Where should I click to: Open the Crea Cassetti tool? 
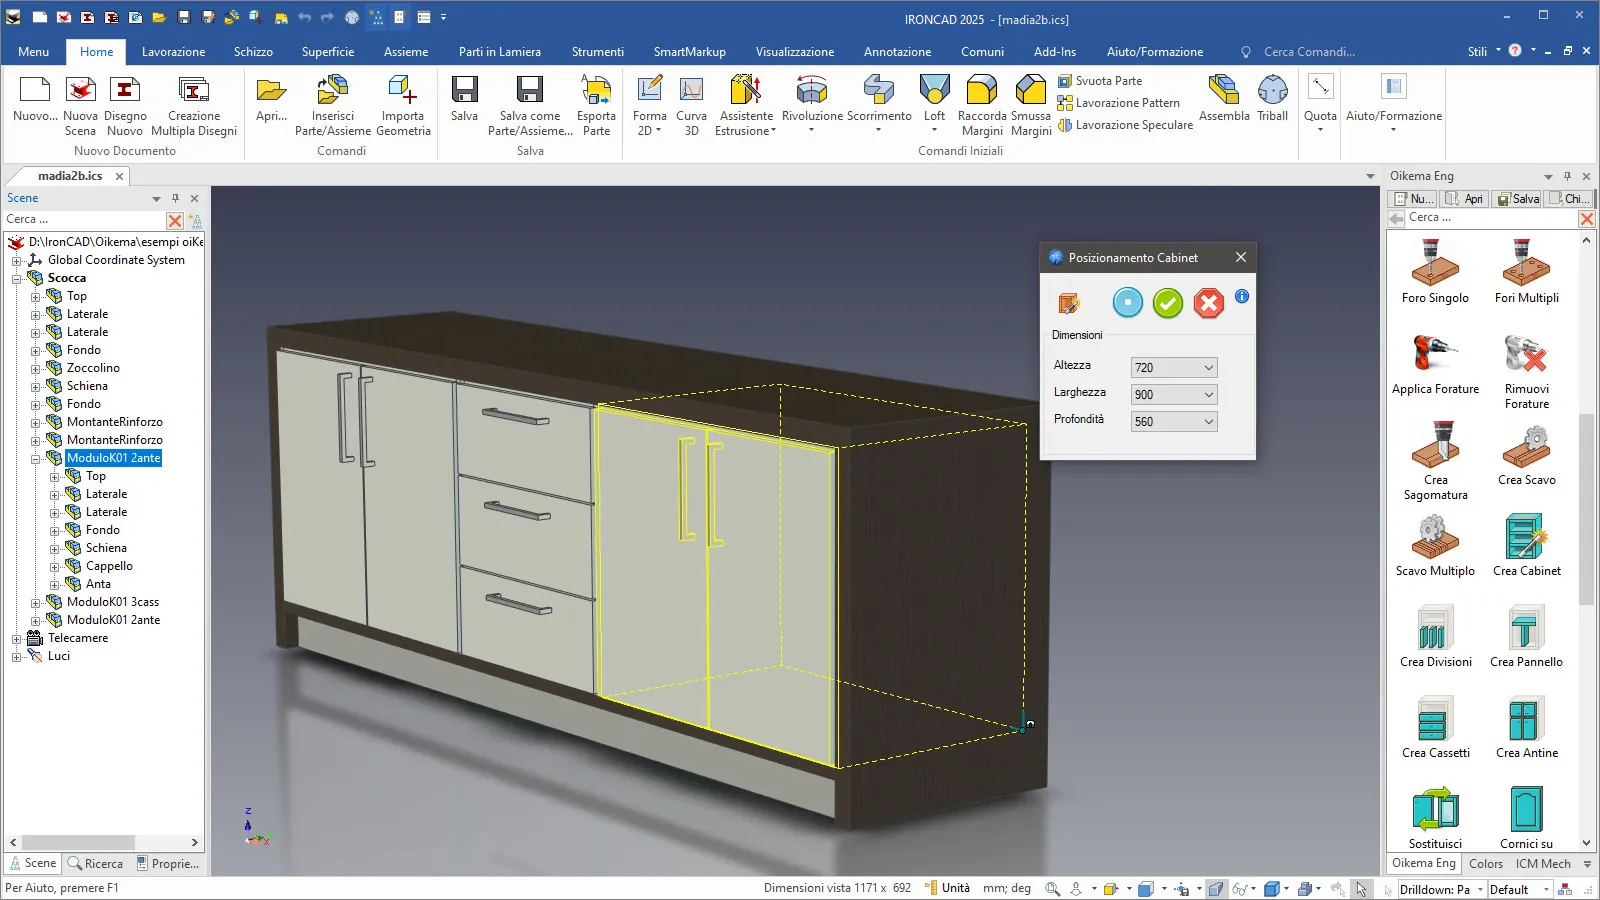pyautogui.click(x=1435, y=720)
